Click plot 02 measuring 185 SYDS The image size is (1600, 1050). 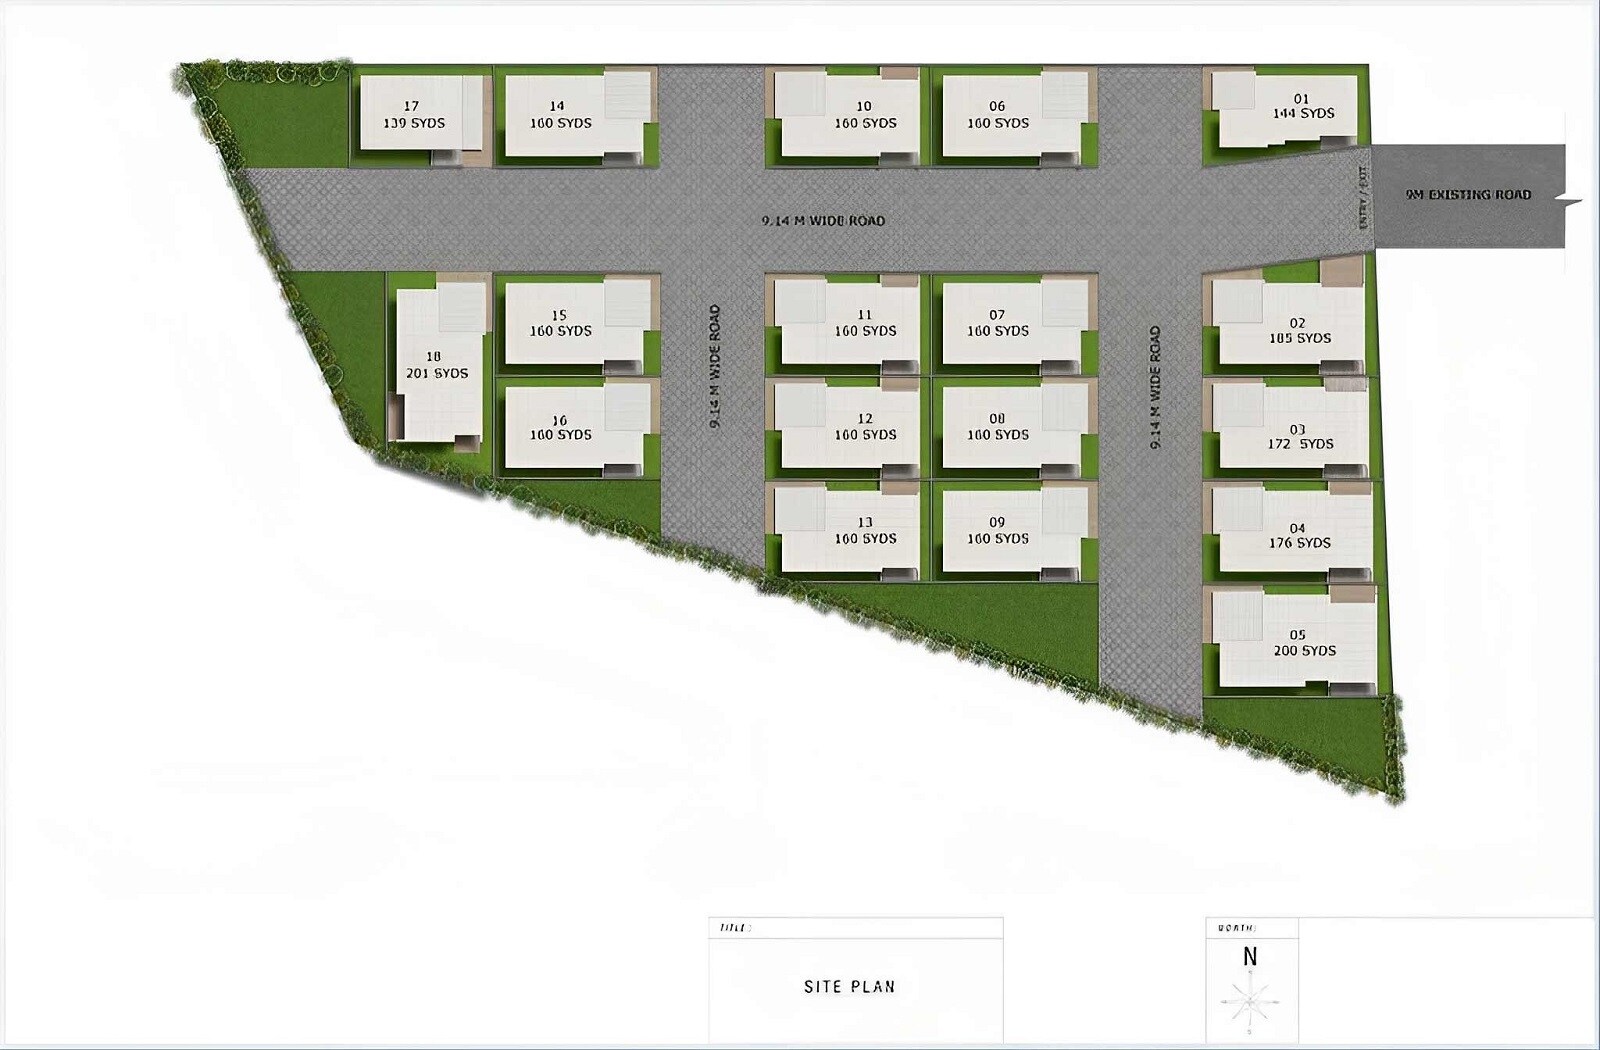pos(1300,328)
